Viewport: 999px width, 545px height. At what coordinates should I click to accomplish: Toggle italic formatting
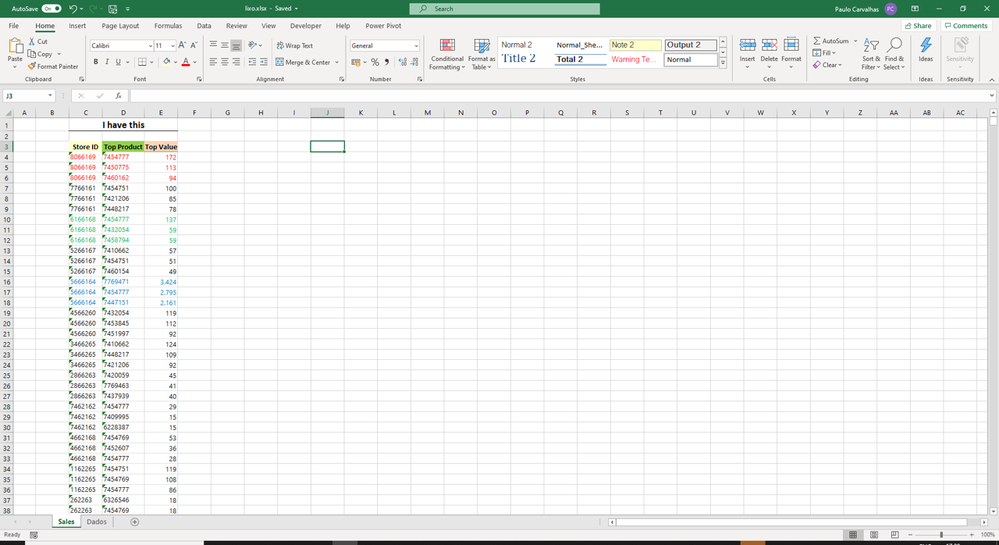click(x=106, y=62)
